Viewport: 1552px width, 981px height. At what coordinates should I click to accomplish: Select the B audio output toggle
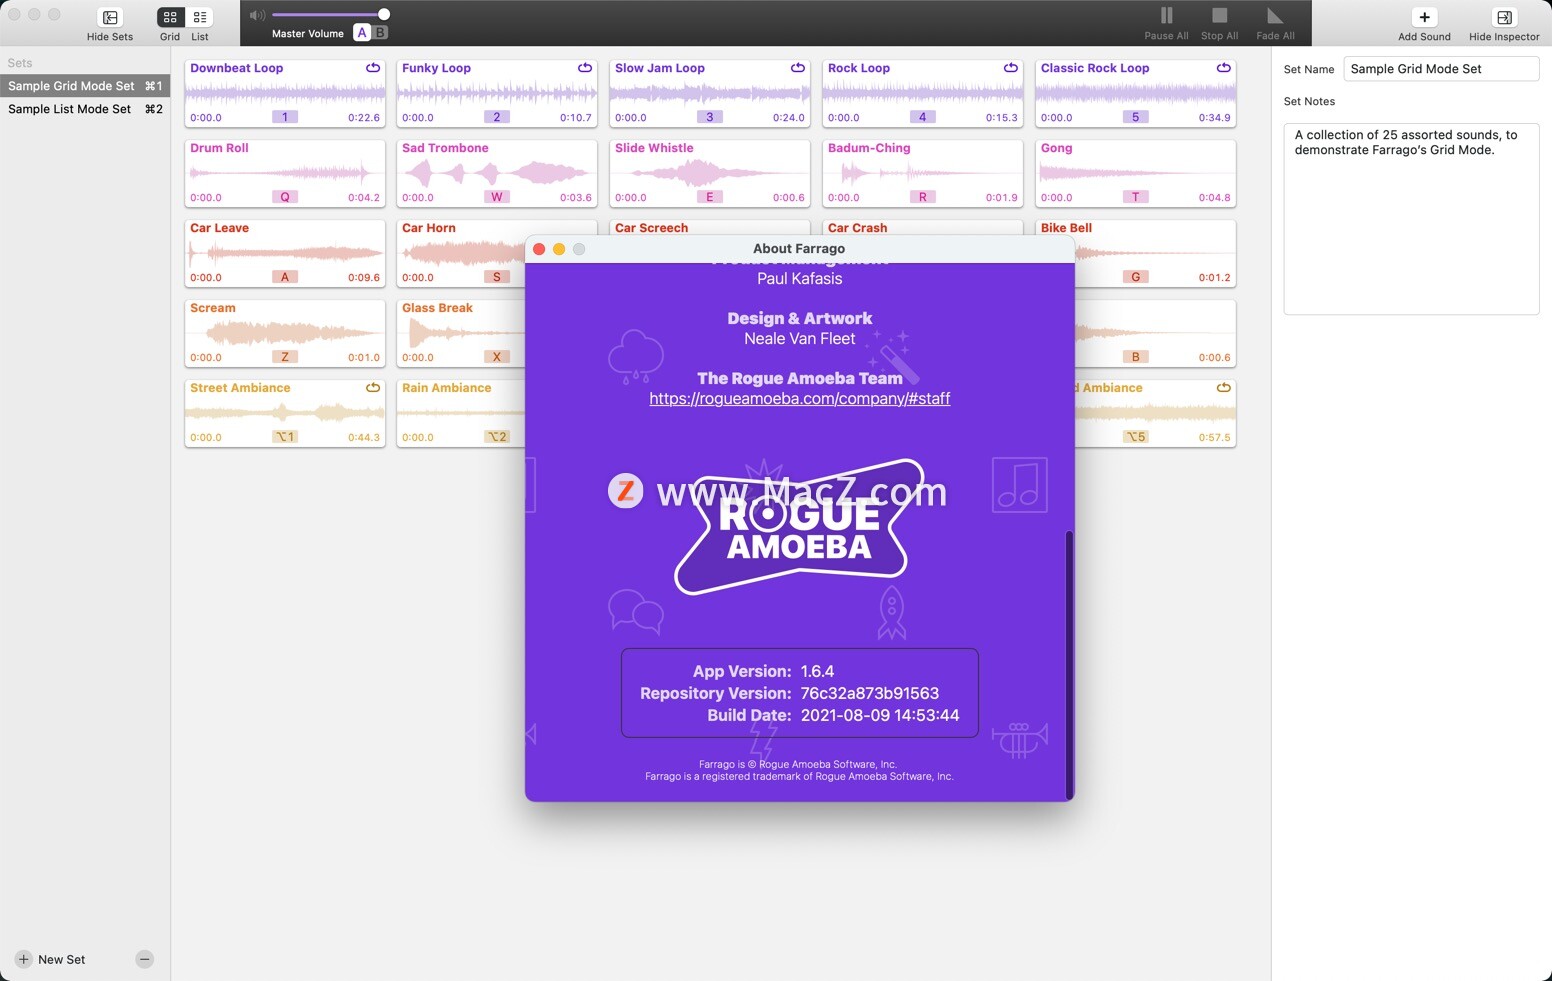380,33
